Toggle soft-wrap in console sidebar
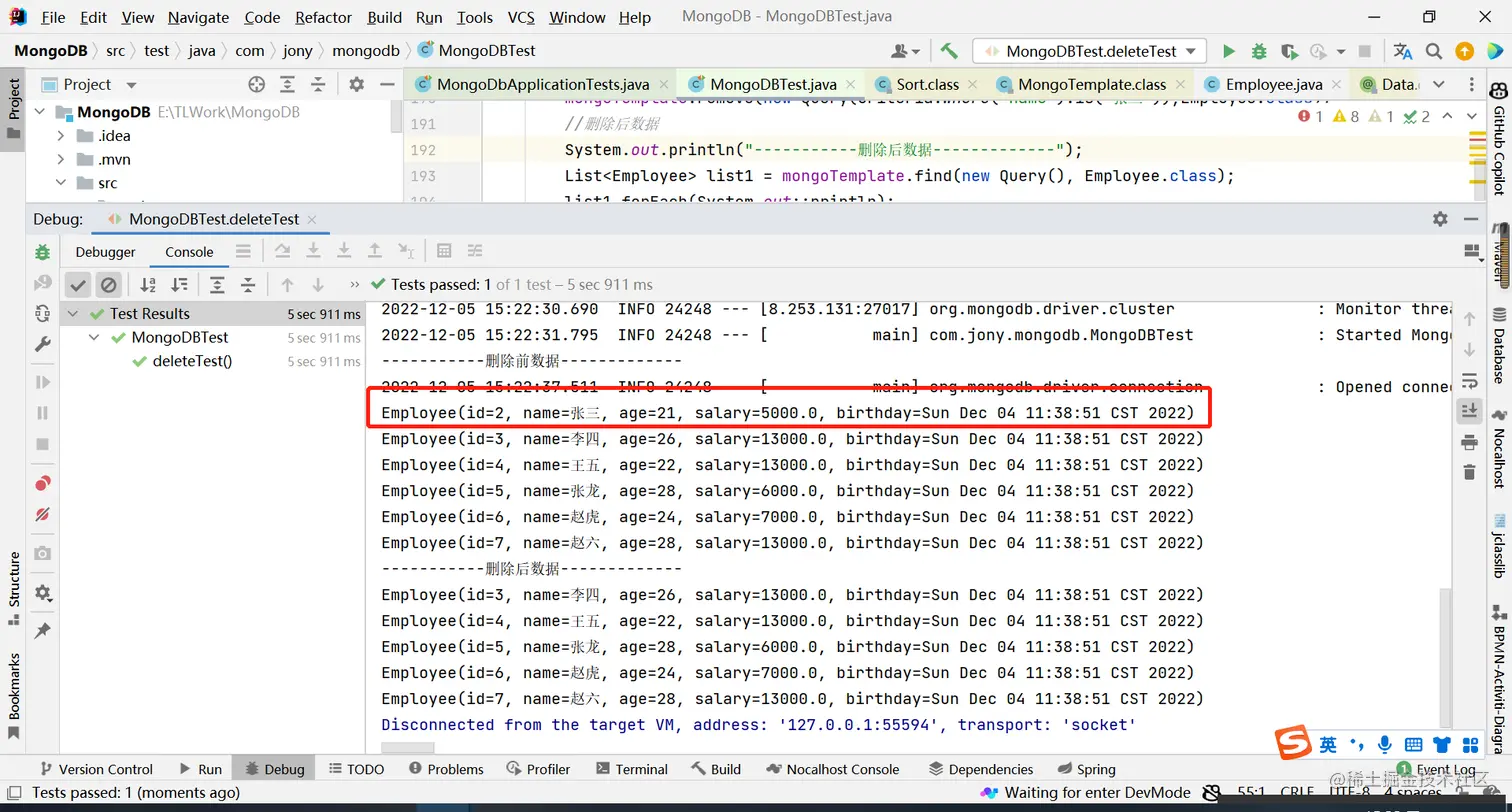 point(1469,380)
